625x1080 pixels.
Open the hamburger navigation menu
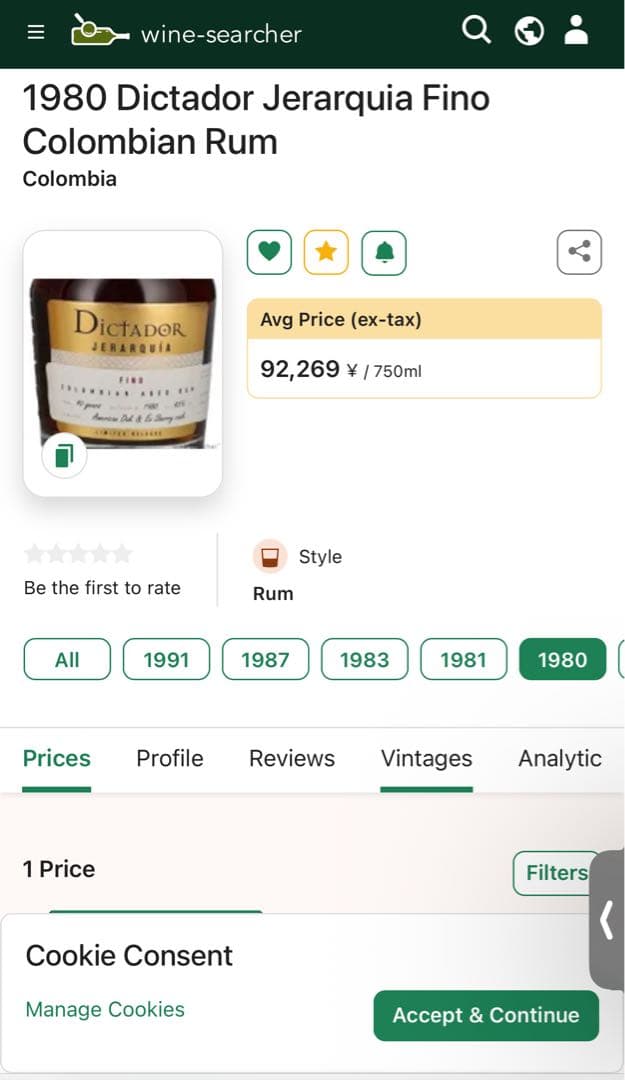coord(36,32)
